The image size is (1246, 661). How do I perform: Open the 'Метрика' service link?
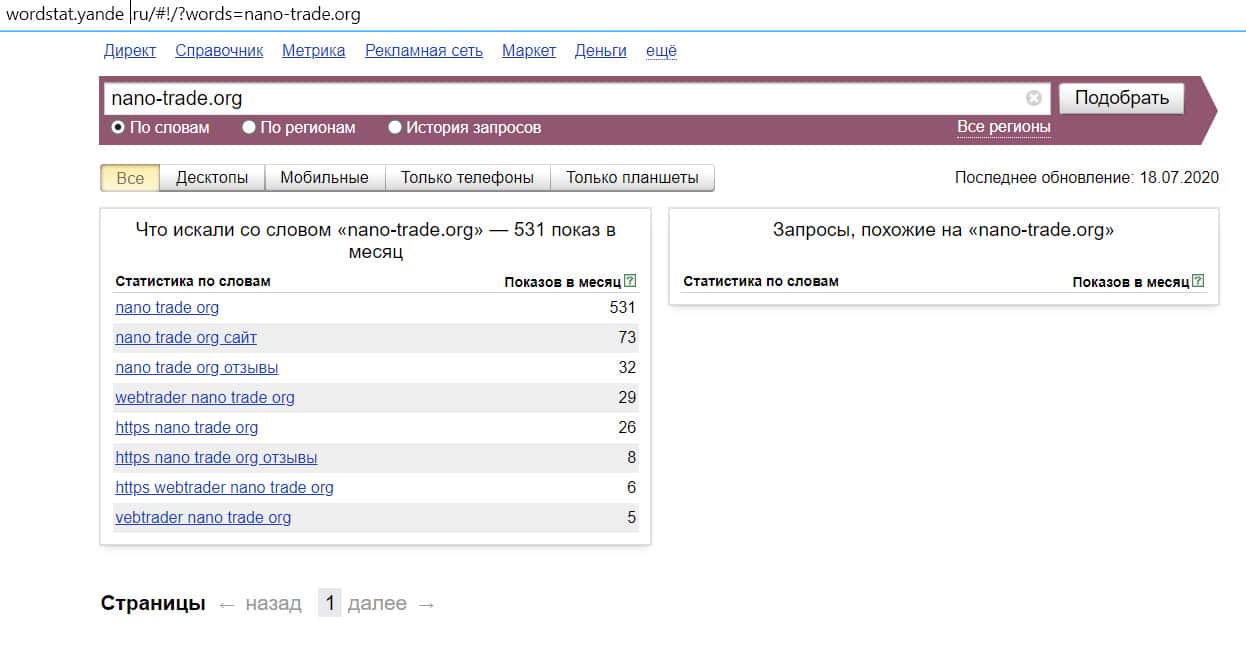pos(313,51)
